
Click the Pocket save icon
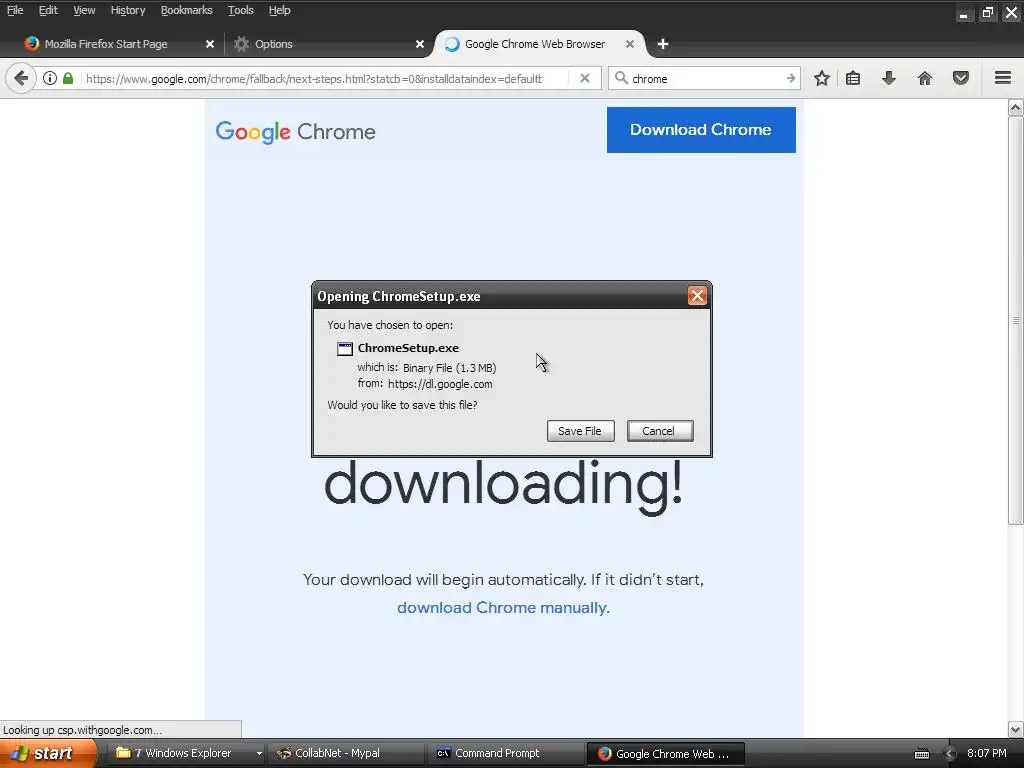(961, 78)
